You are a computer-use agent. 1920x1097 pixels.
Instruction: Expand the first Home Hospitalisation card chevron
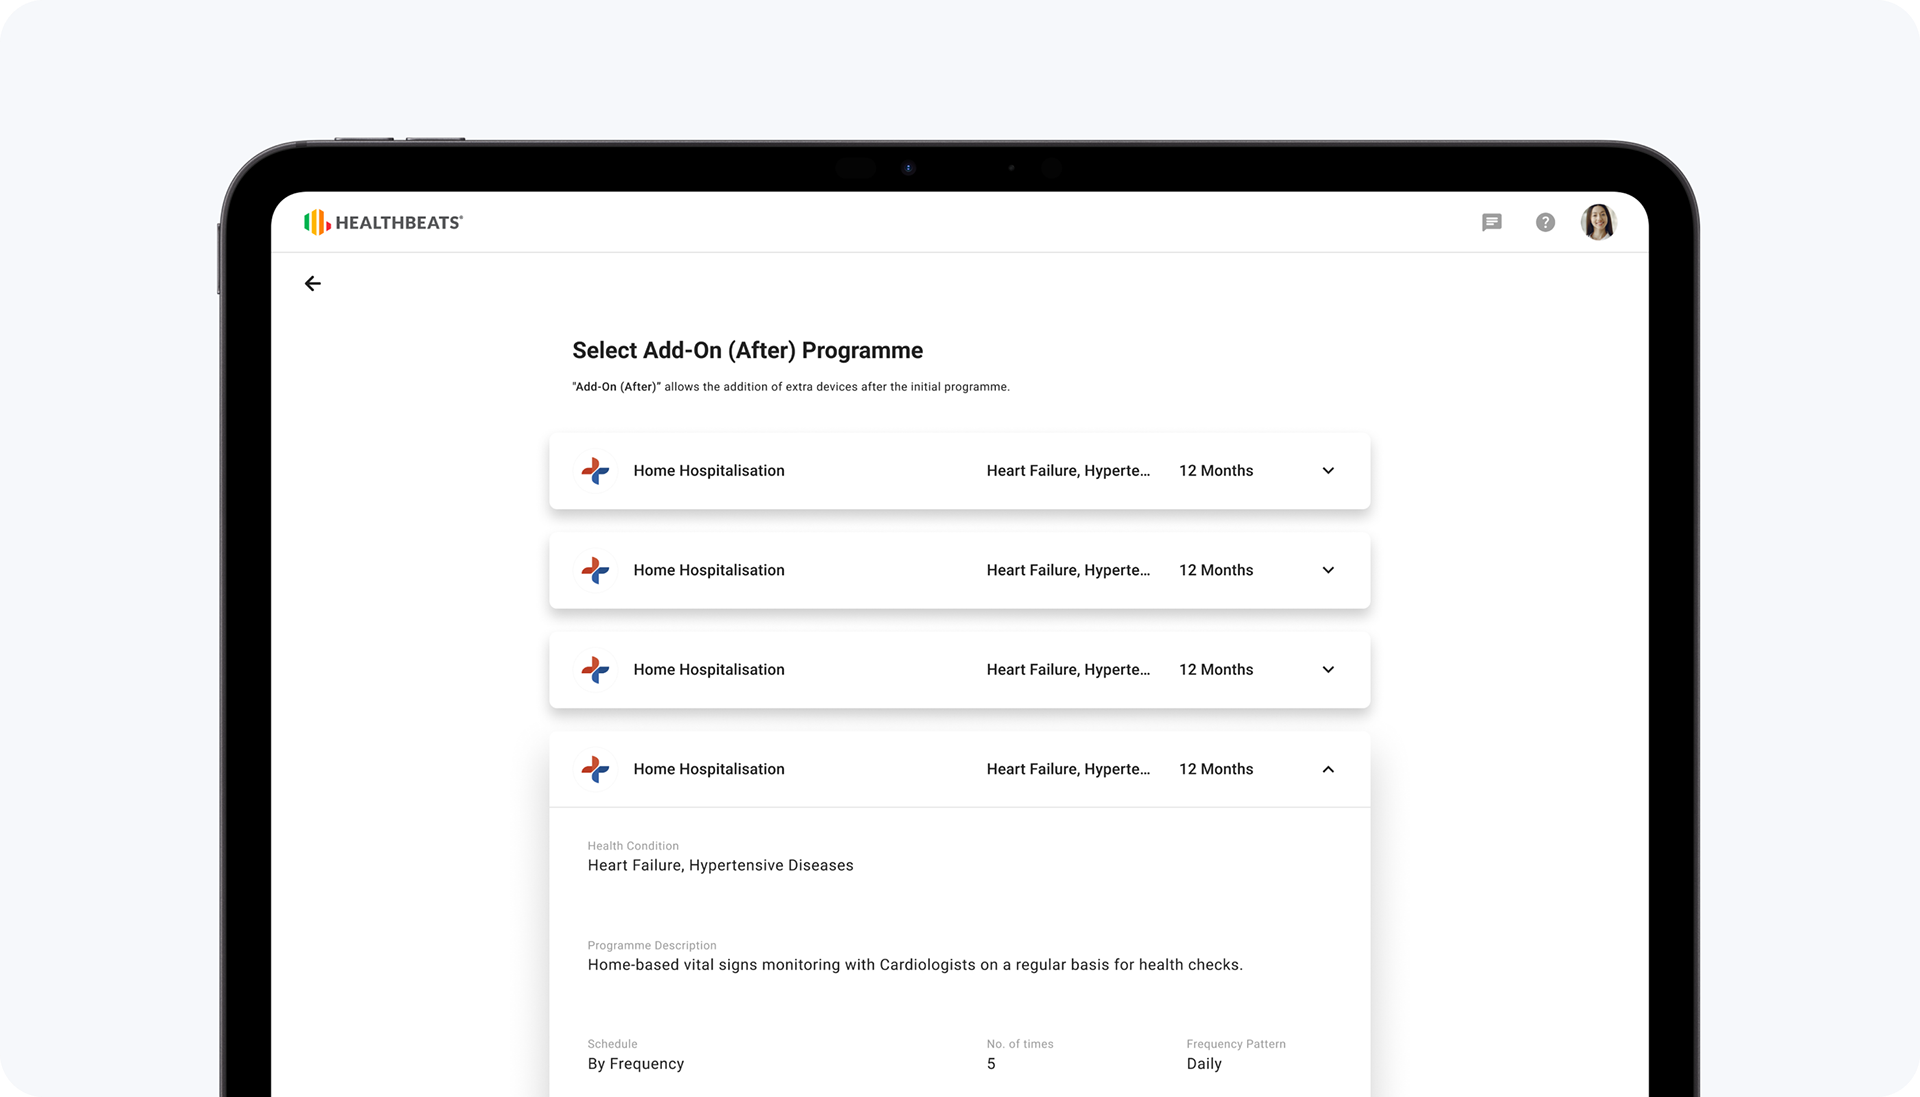(1328, 471)
